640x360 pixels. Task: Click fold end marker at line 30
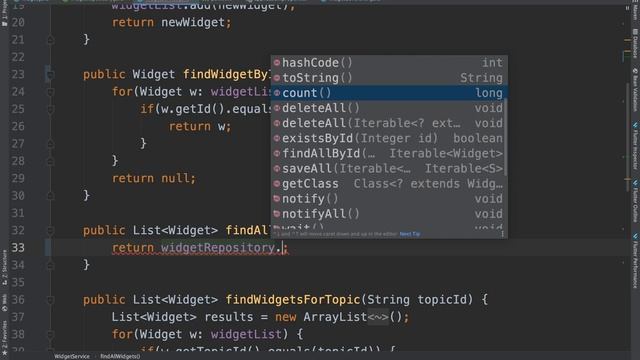tap(51, 196)
